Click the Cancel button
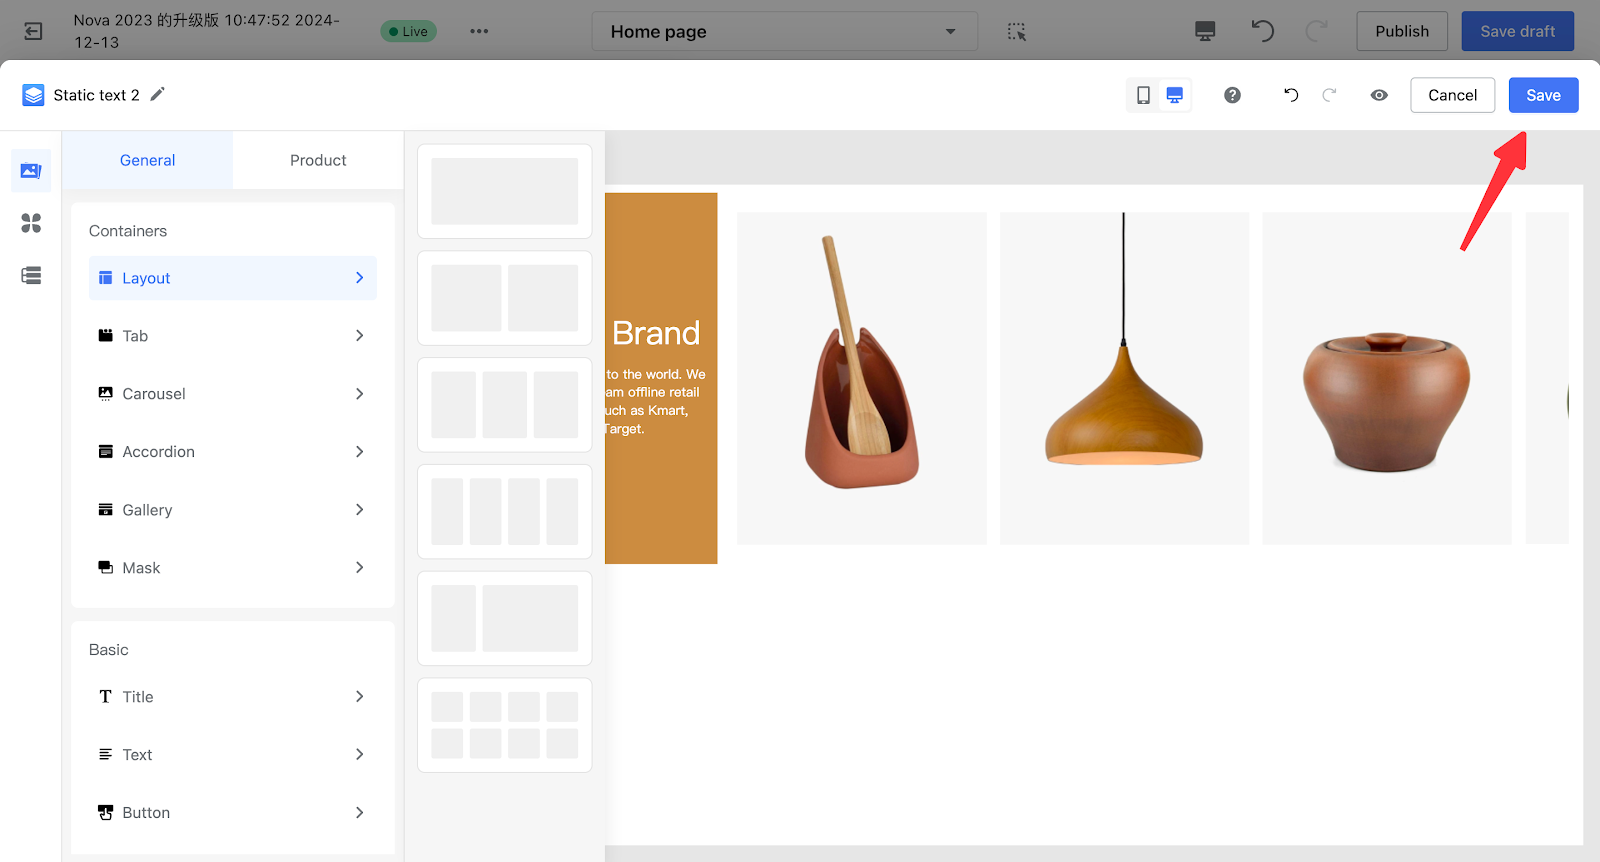The width and height of the screenshot is (1600, 862). click(x=1452, y=95)
